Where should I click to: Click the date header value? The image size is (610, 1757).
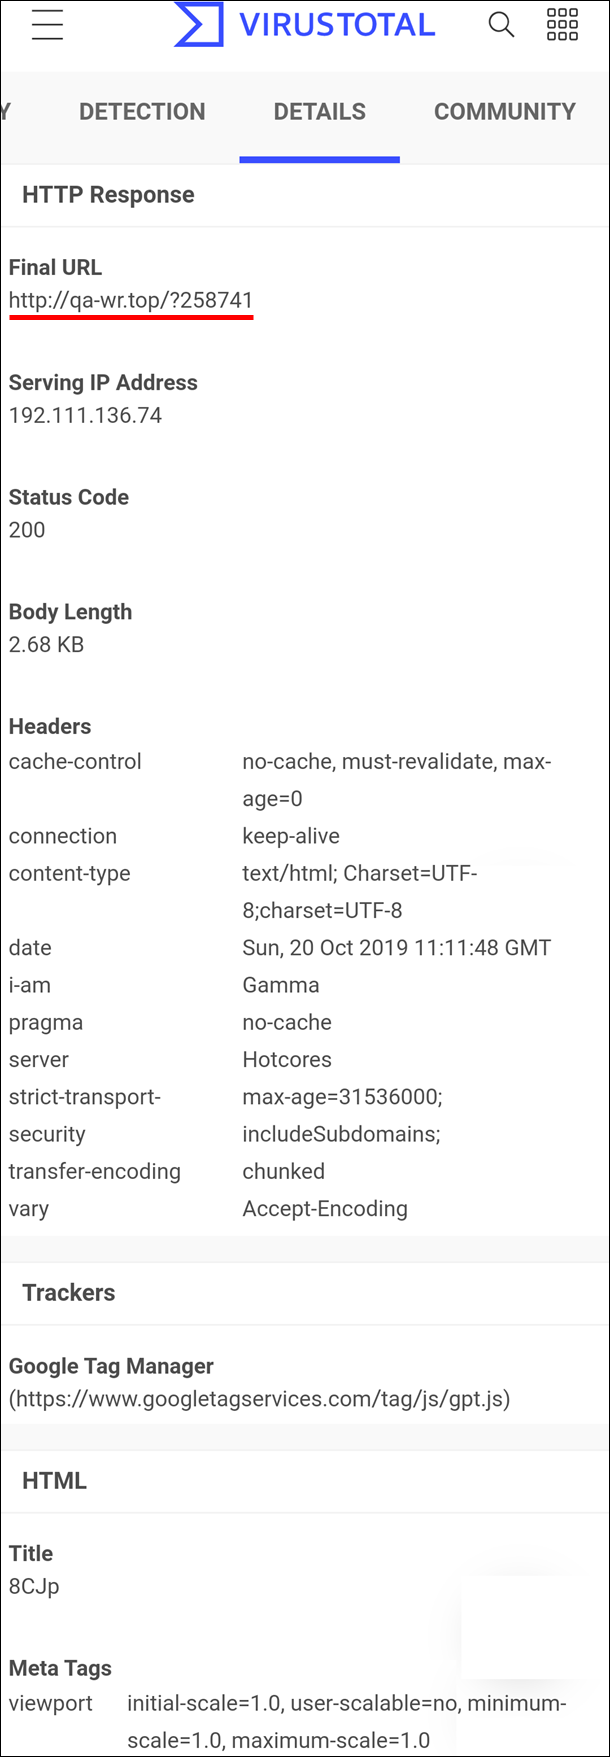coord(396,948)
